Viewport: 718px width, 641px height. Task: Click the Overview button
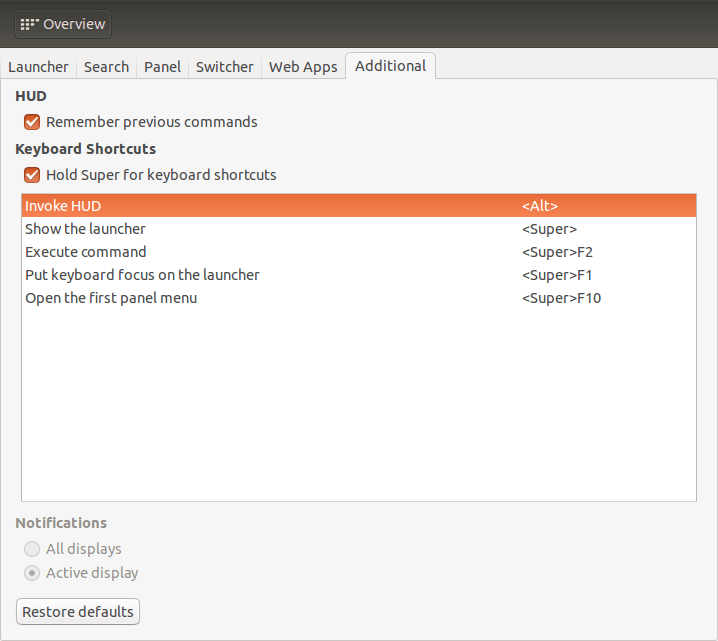pos(63,24)
